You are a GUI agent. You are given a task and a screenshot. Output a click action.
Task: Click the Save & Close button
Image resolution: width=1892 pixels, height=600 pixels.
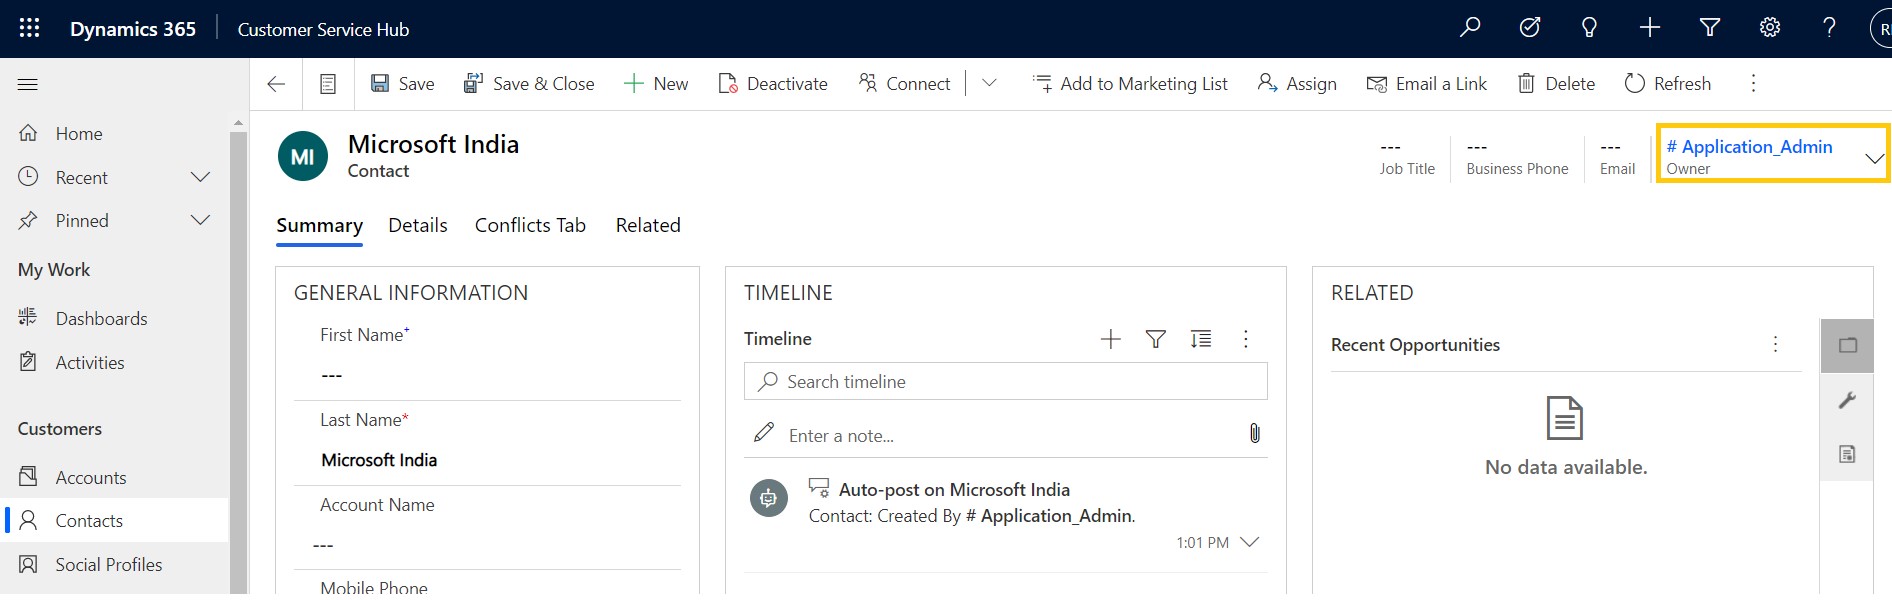click(529, 84)
